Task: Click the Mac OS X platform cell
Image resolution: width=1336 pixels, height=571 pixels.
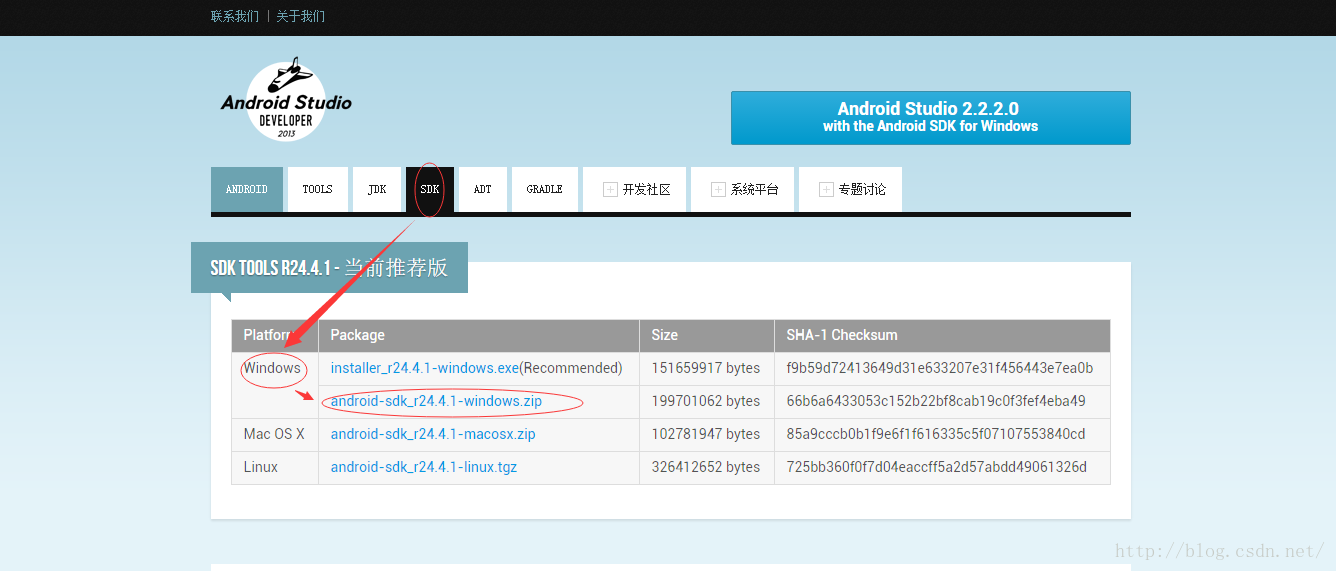Action: click(275, 434)
